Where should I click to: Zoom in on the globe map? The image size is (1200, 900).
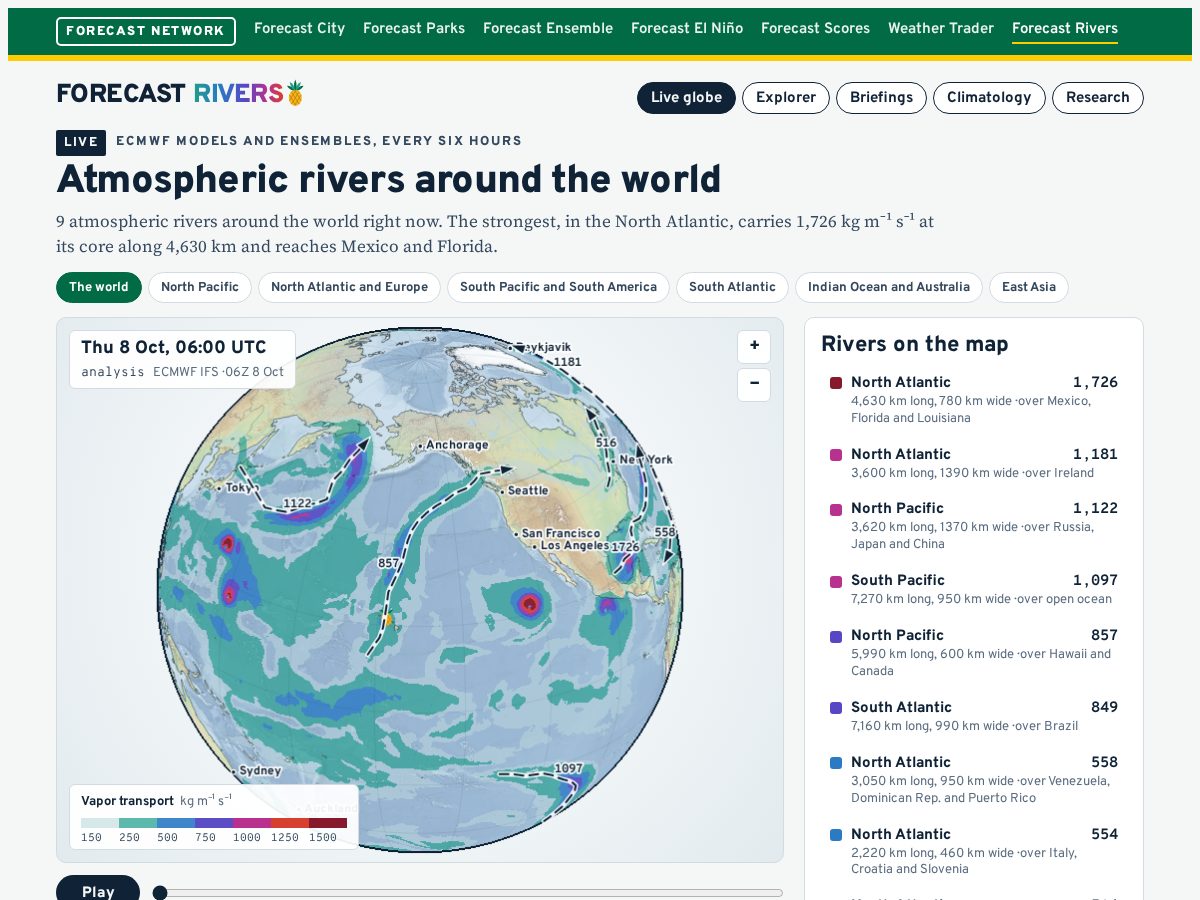coord(754,347)
